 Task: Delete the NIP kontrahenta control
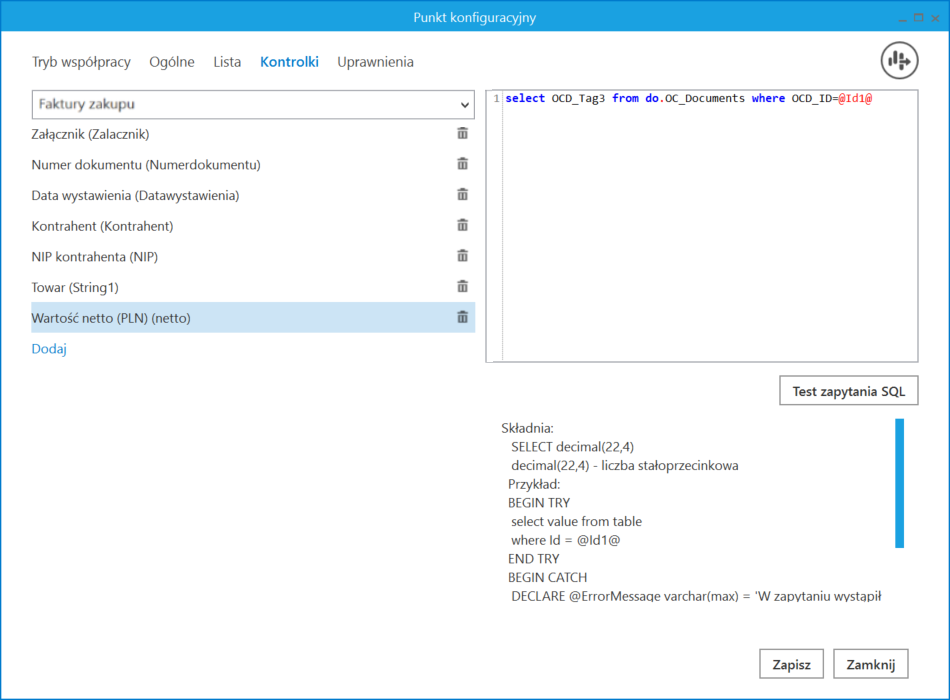[x=462, y=256]
